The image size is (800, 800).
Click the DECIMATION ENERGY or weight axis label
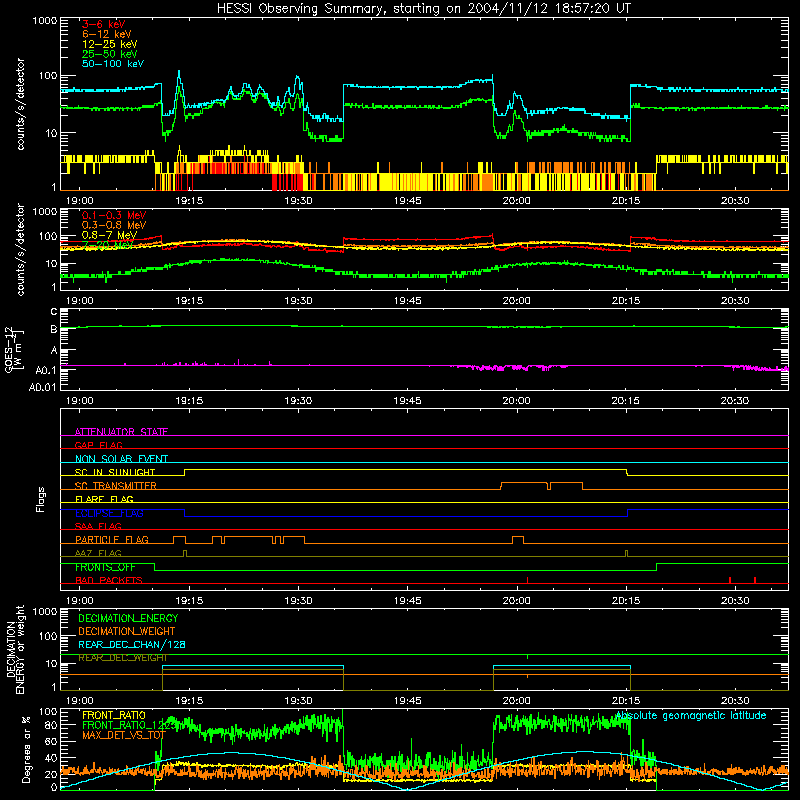point(15,649)
